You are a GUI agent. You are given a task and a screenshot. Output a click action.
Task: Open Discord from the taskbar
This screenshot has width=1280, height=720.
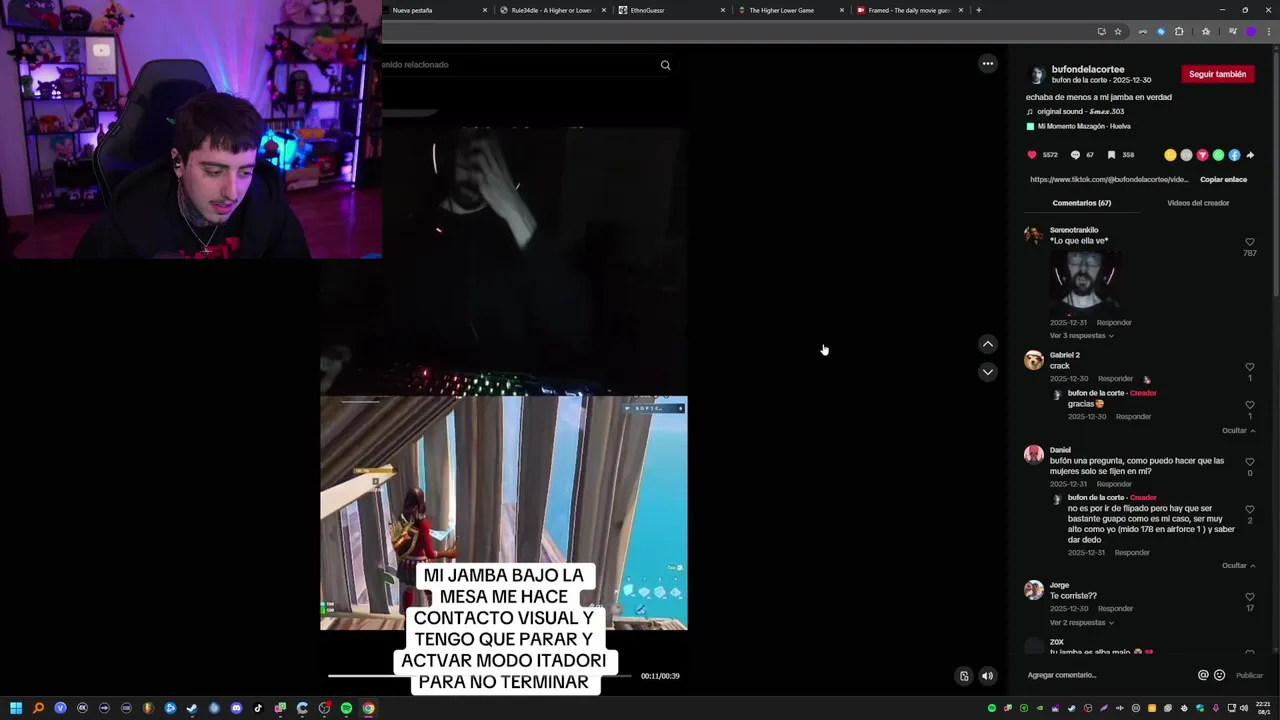point(236,708)
